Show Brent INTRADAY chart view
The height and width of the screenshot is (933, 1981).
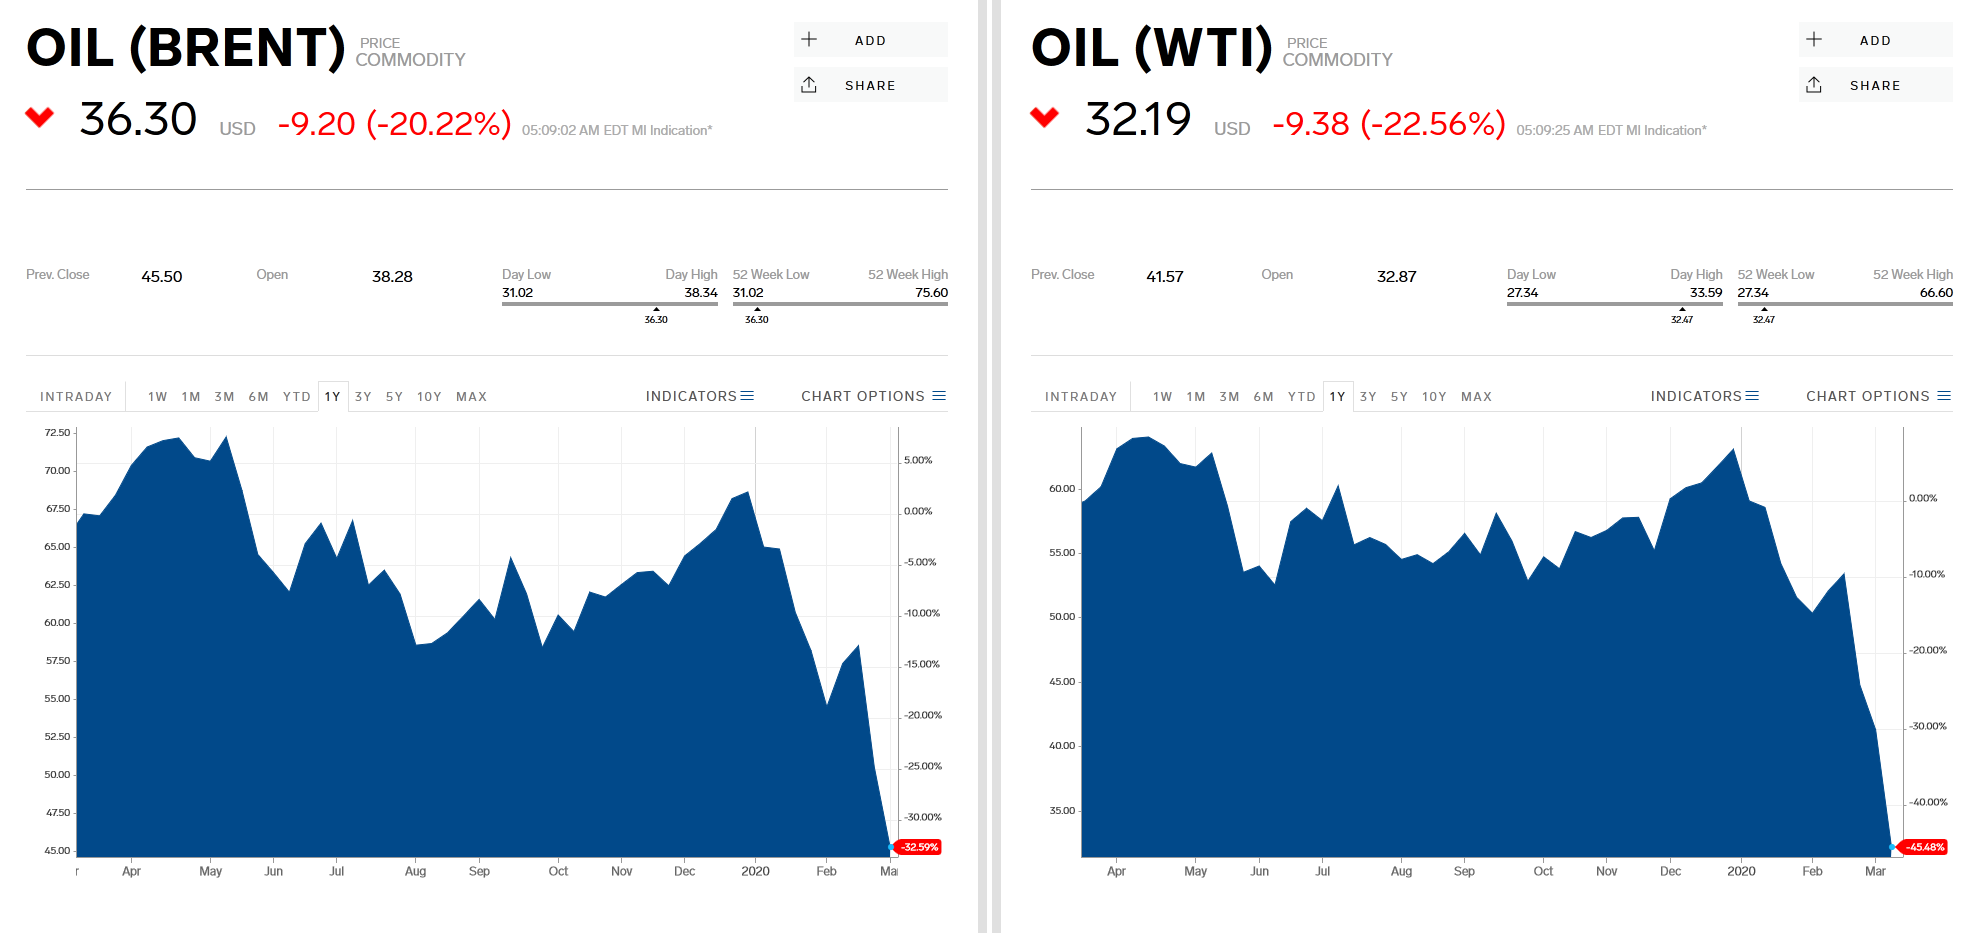(x=76, y=397)
